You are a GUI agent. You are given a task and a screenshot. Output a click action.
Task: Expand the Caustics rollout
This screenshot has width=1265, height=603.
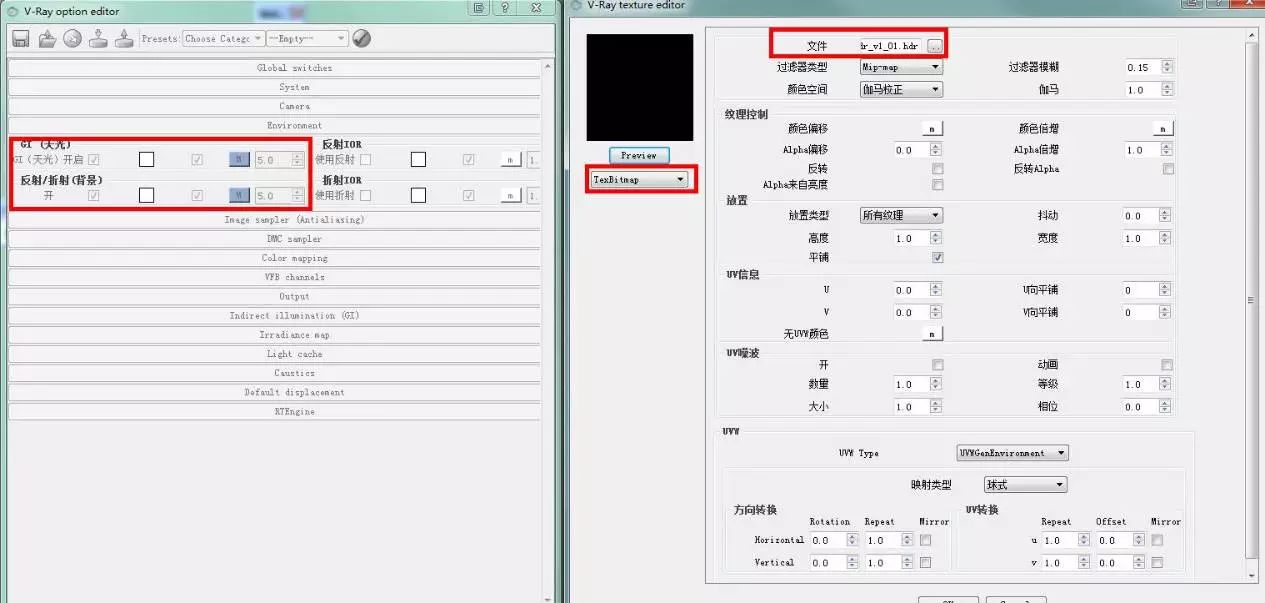click(x=274, y=373)
